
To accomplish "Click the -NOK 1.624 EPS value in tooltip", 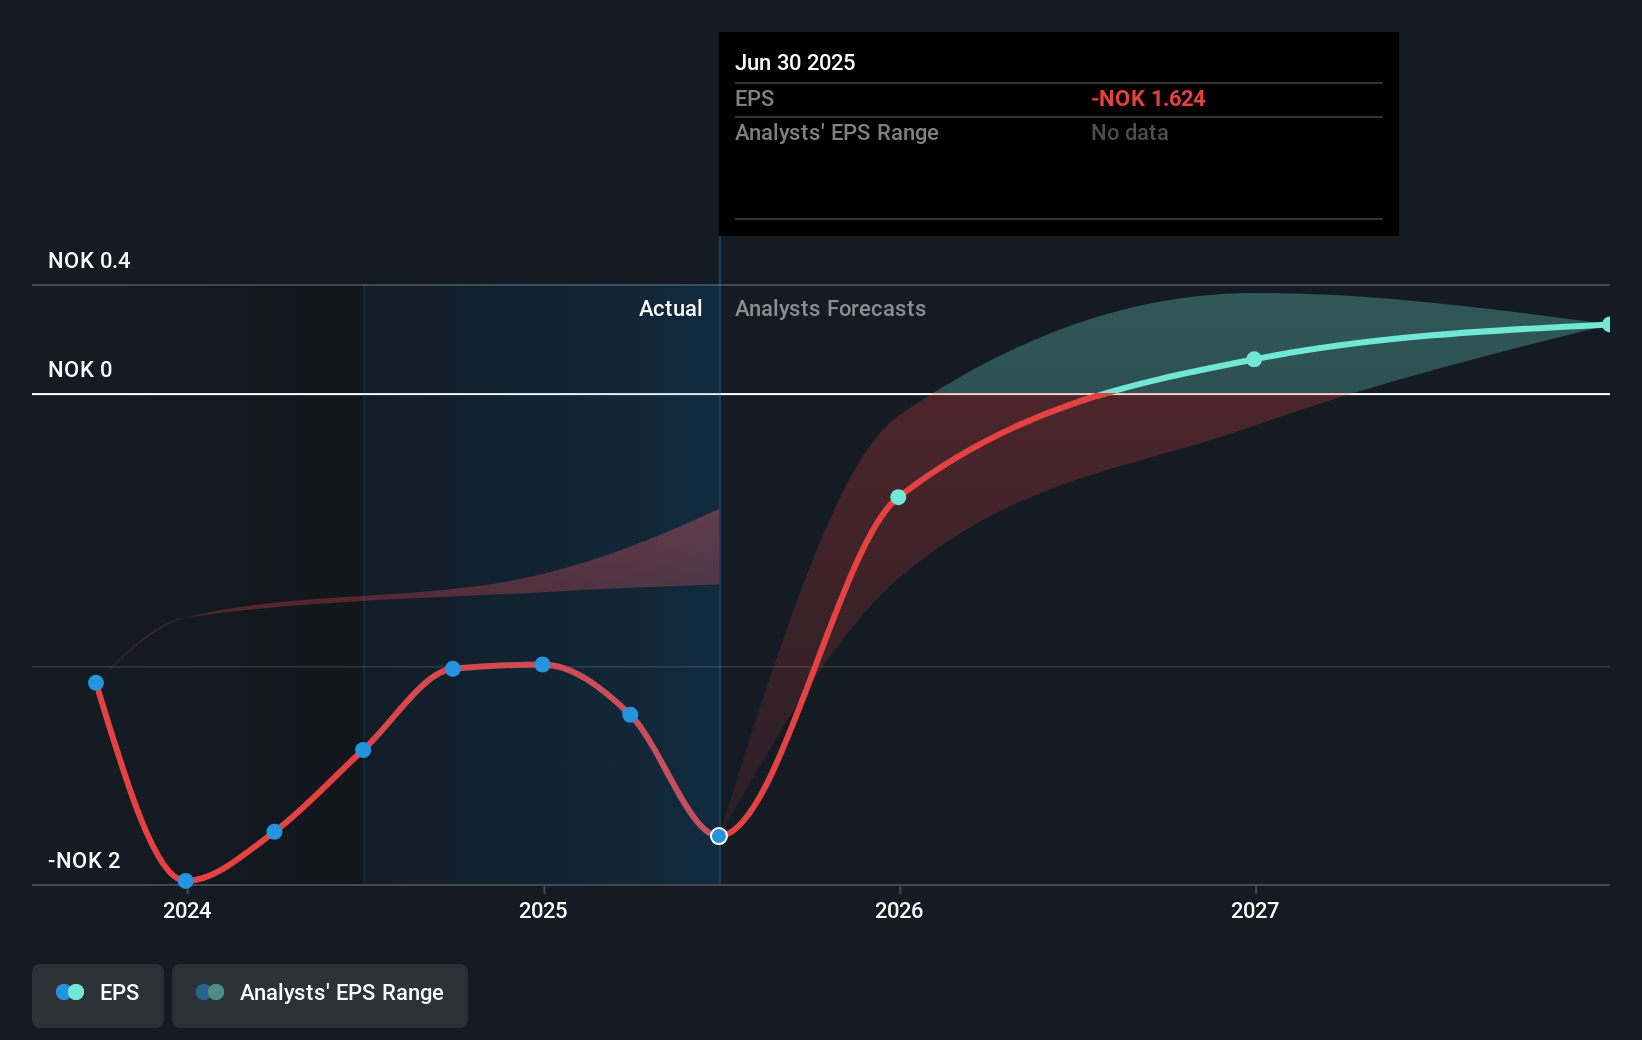I will point(1148,98).
